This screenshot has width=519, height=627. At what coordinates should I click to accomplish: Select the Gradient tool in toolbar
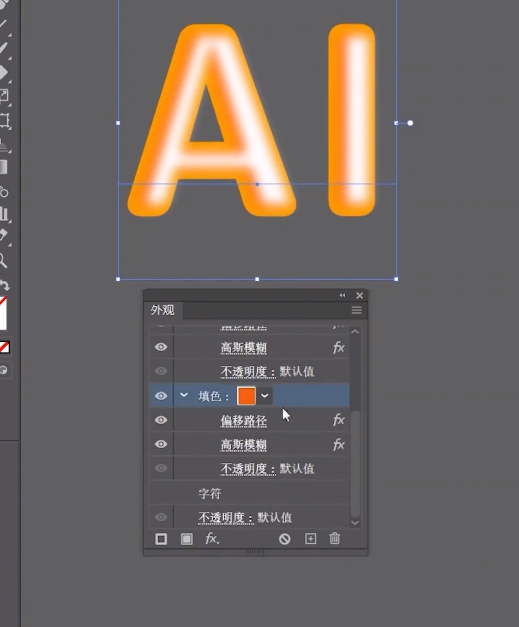pos(3,167)
